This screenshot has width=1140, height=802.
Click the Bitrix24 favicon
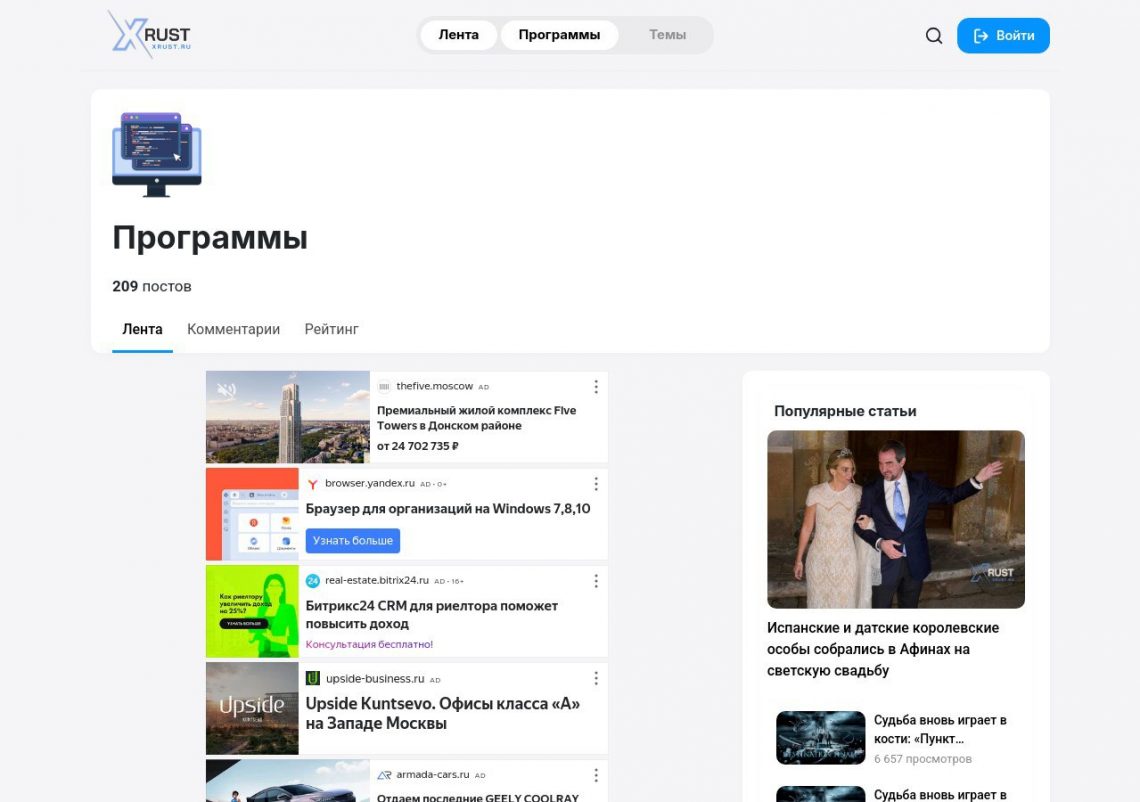[313, 581]
